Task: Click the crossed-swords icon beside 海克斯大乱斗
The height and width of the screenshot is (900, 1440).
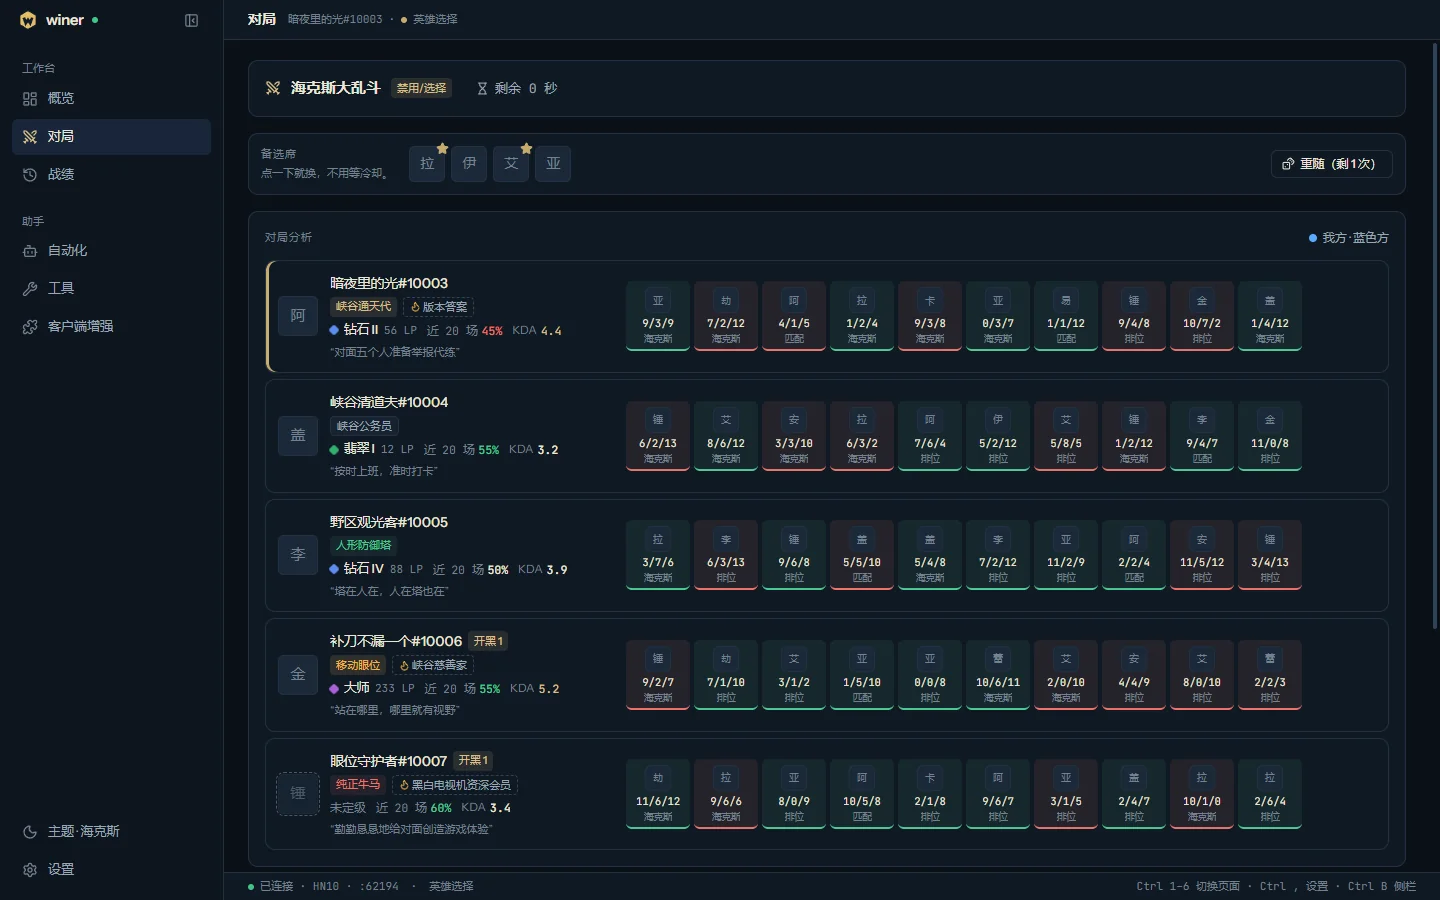Action: click(x=273, y=88)
